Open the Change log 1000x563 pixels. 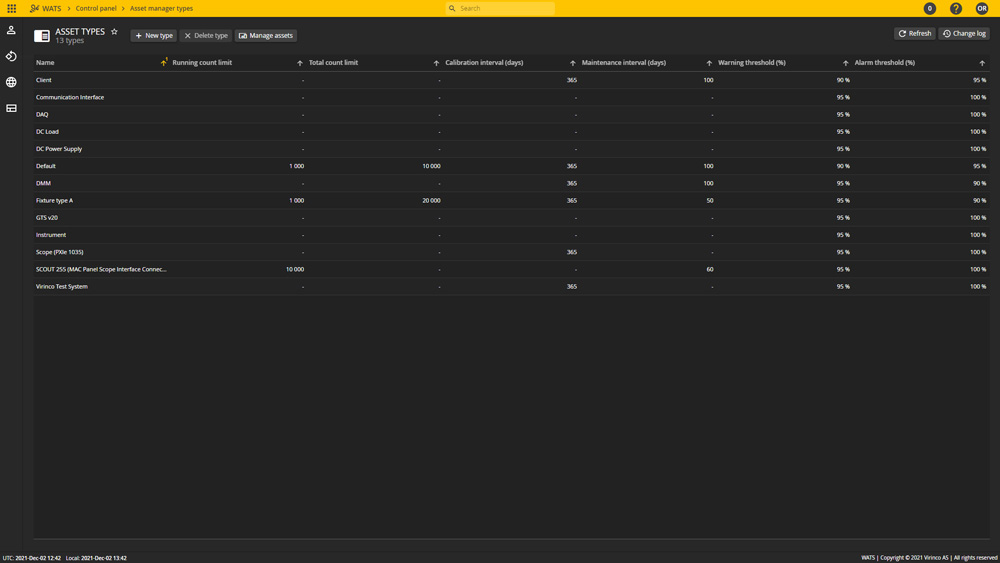pyautogui.click(x=964, y=33)
